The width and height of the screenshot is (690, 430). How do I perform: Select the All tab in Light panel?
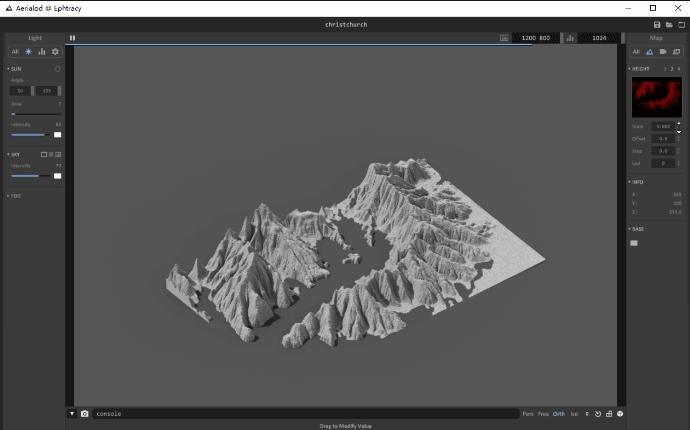point(15,51)
